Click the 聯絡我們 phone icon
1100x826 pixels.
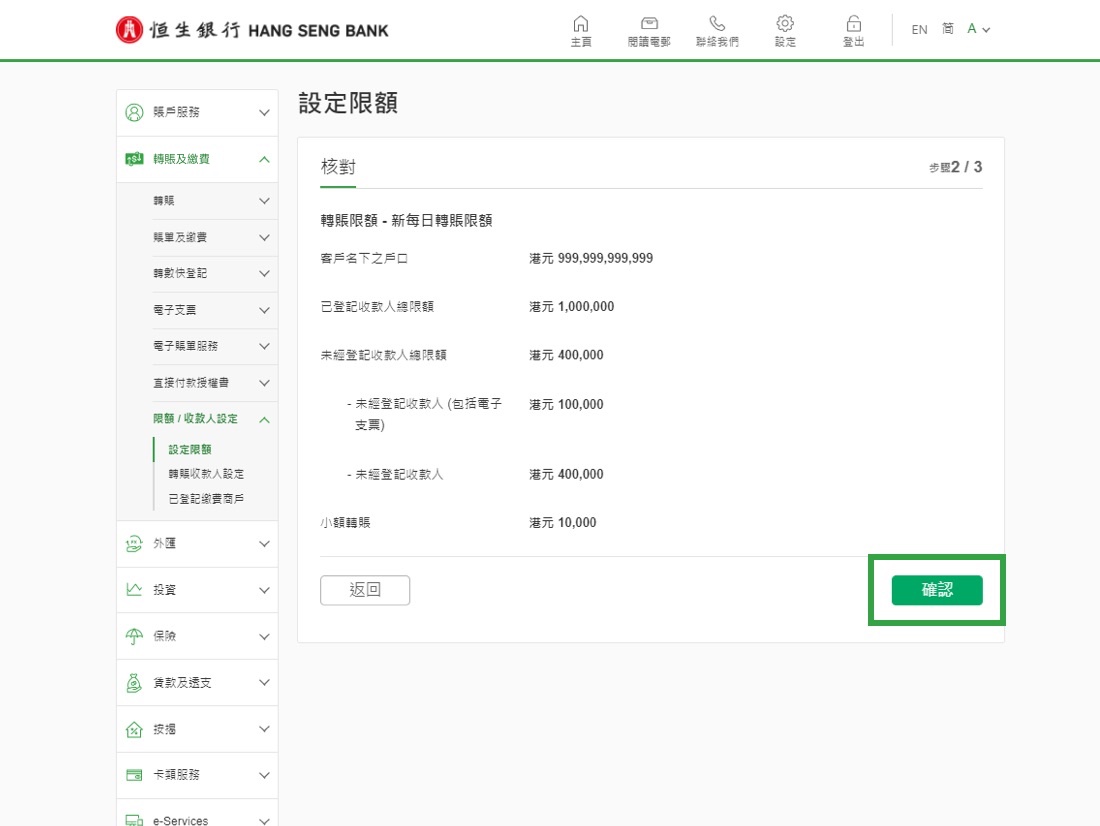[x=717, y=24]
